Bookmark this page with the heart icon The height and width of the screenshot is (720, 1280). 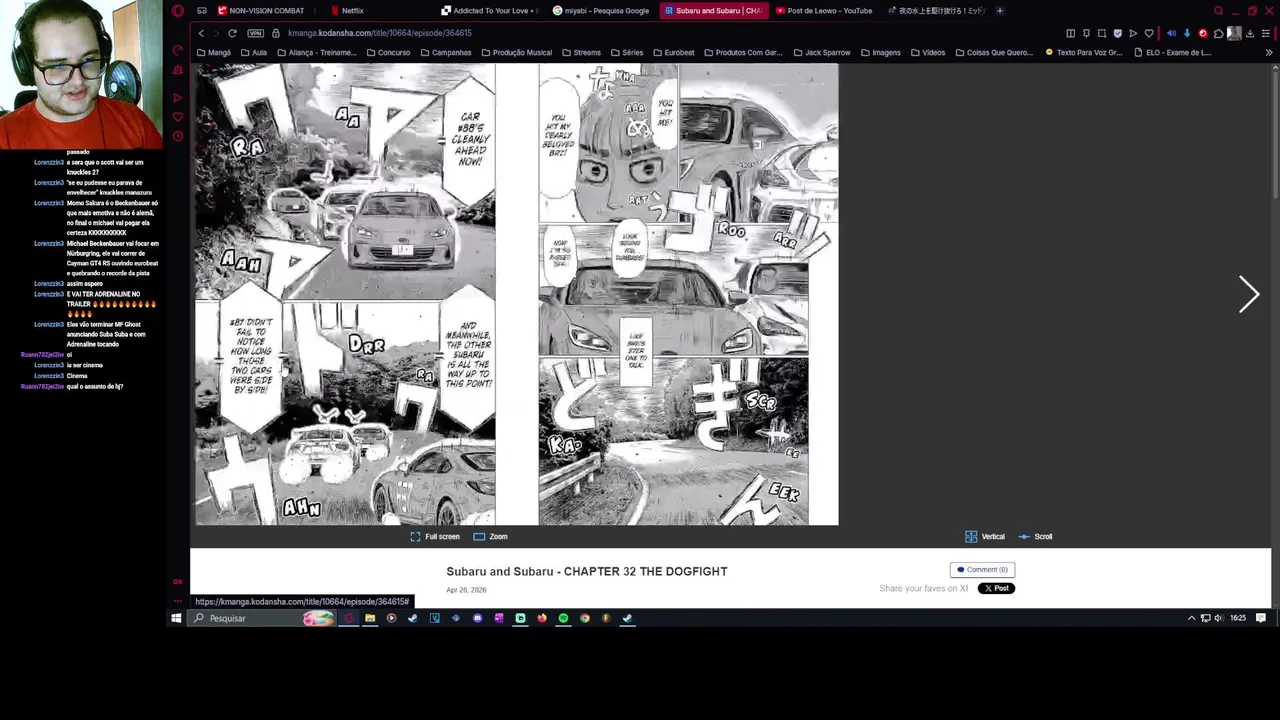pyautogui.click(x=1149, y=33)
